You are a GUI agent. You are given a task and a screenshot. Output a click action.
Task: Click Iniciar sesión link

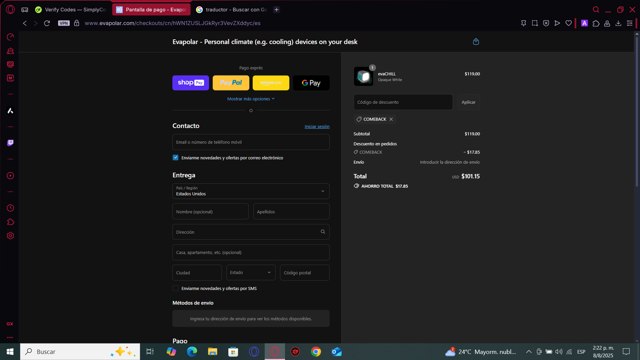(x=317, y=127)
